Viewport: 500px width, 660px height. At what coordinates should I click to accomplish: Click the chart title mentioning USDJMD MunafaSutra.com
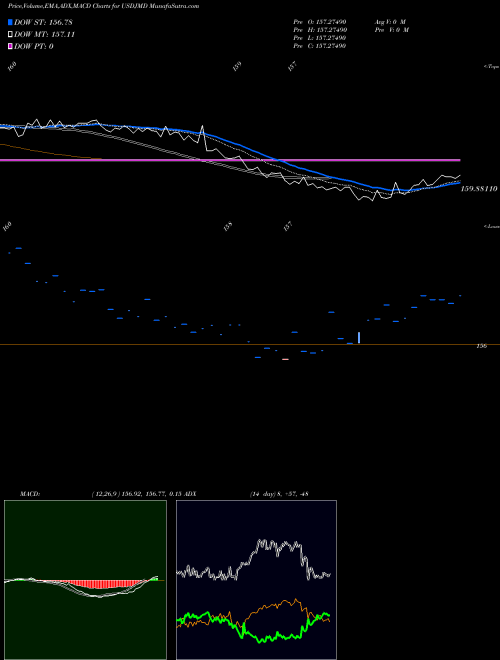click(x=104, y=6)
